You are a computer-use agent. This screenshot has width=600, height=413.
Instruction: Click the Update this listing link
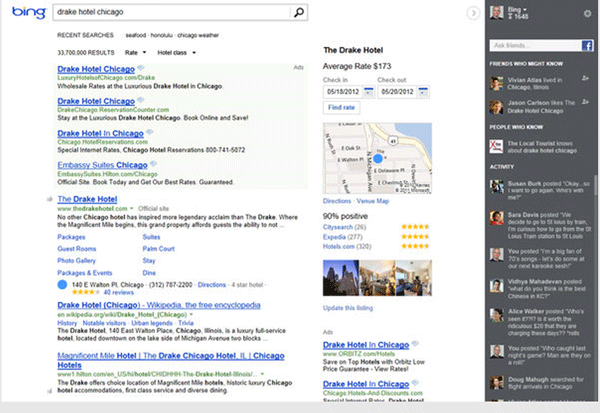pyautogui.click(x=348, y=308)
